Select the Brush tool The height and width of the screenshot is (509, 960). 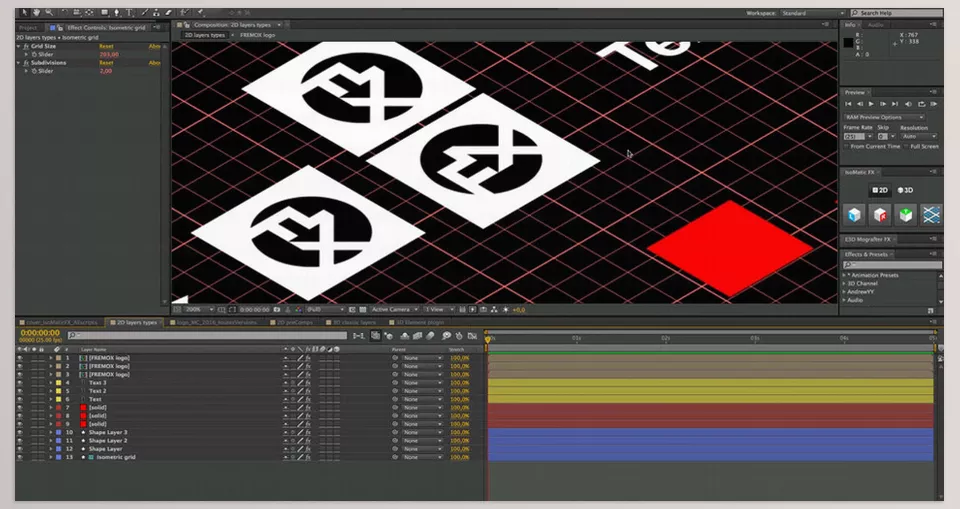click(x=145, y=12)
